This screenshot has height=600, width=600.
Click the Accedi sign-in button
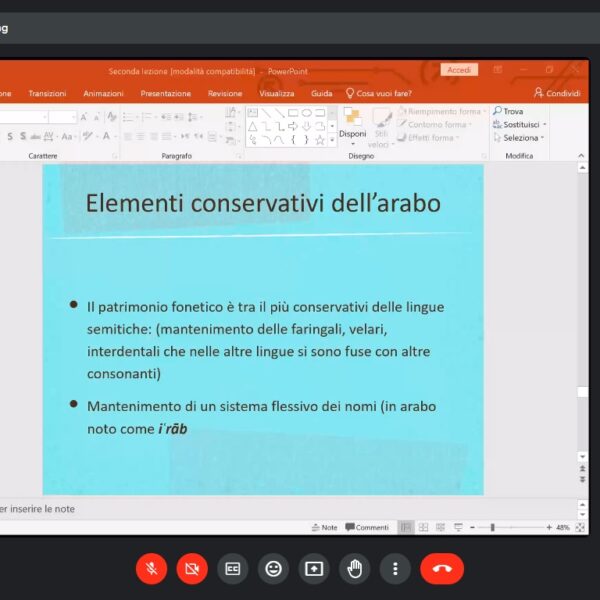pos(459,70)
